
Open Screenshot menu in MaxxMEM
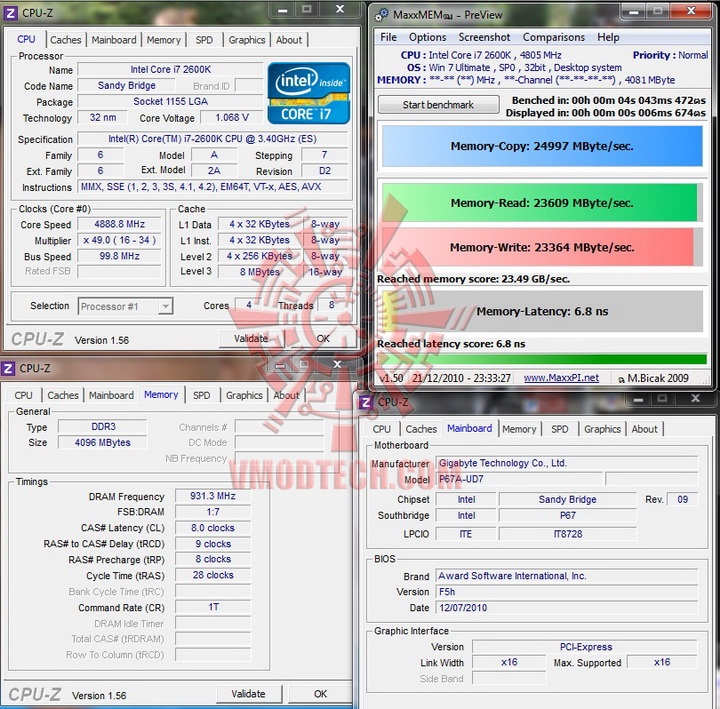coord(484,37)
